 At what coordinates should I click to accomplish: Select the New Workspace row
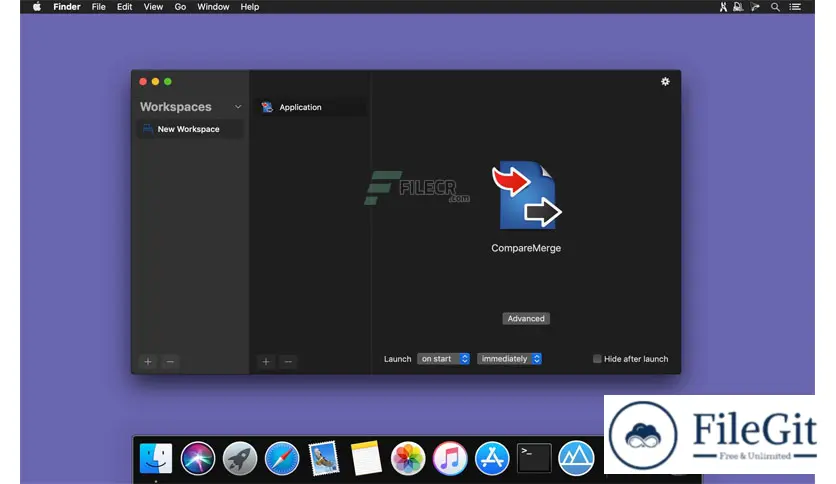(190, 129)
